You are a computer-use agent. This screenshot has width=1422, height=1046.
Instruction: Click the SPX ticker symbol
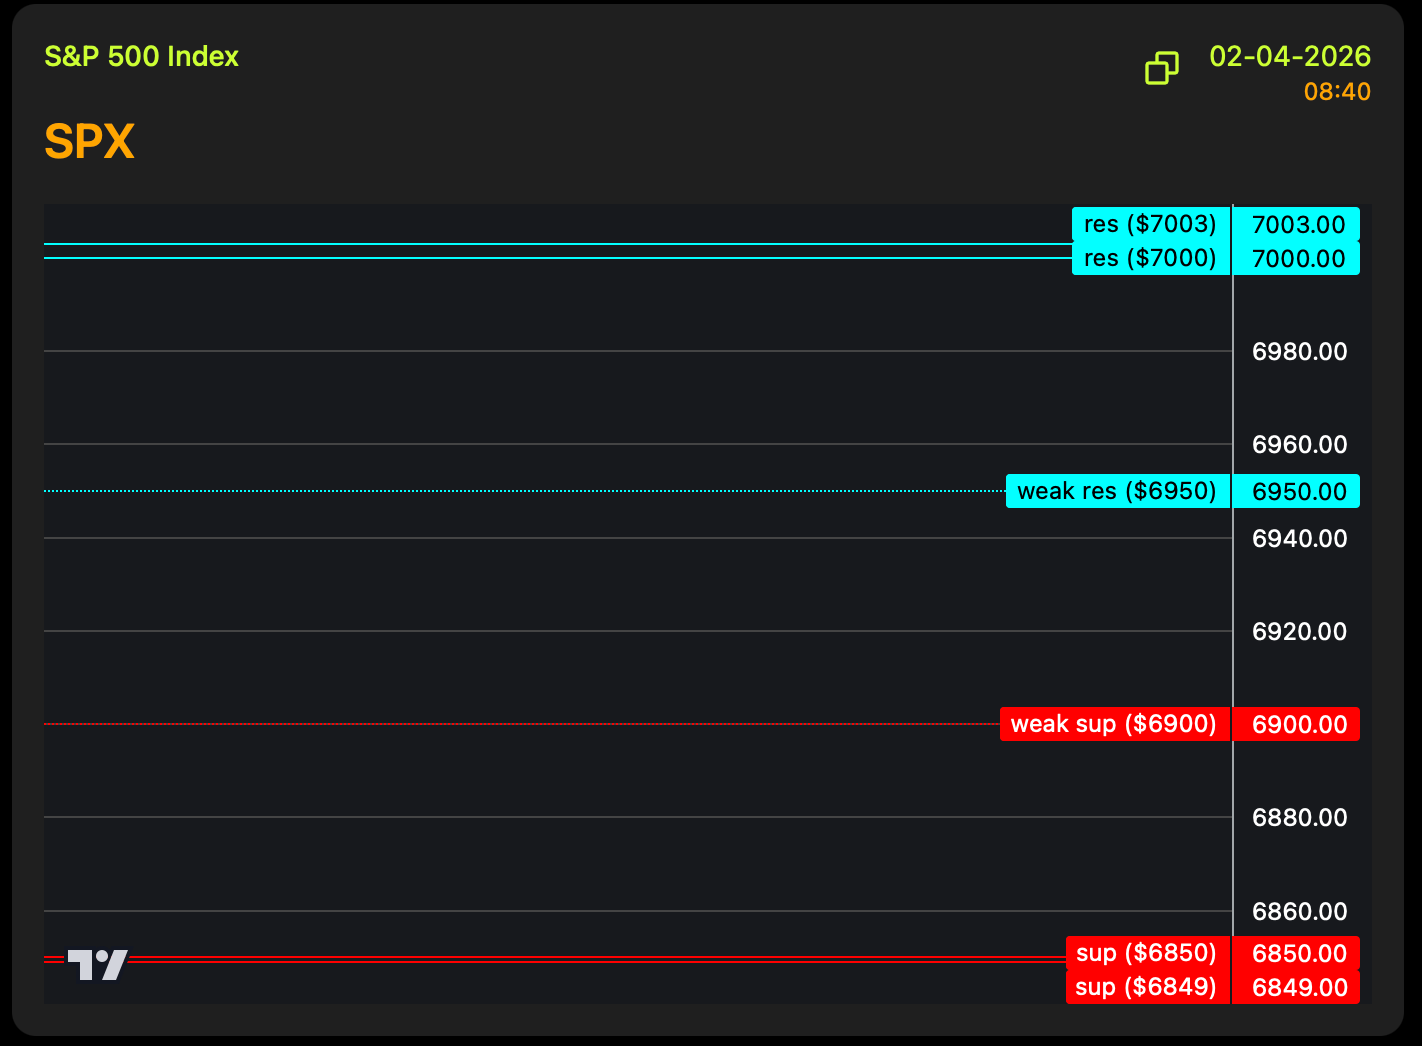pyautogui.click(x=89, y=142)
